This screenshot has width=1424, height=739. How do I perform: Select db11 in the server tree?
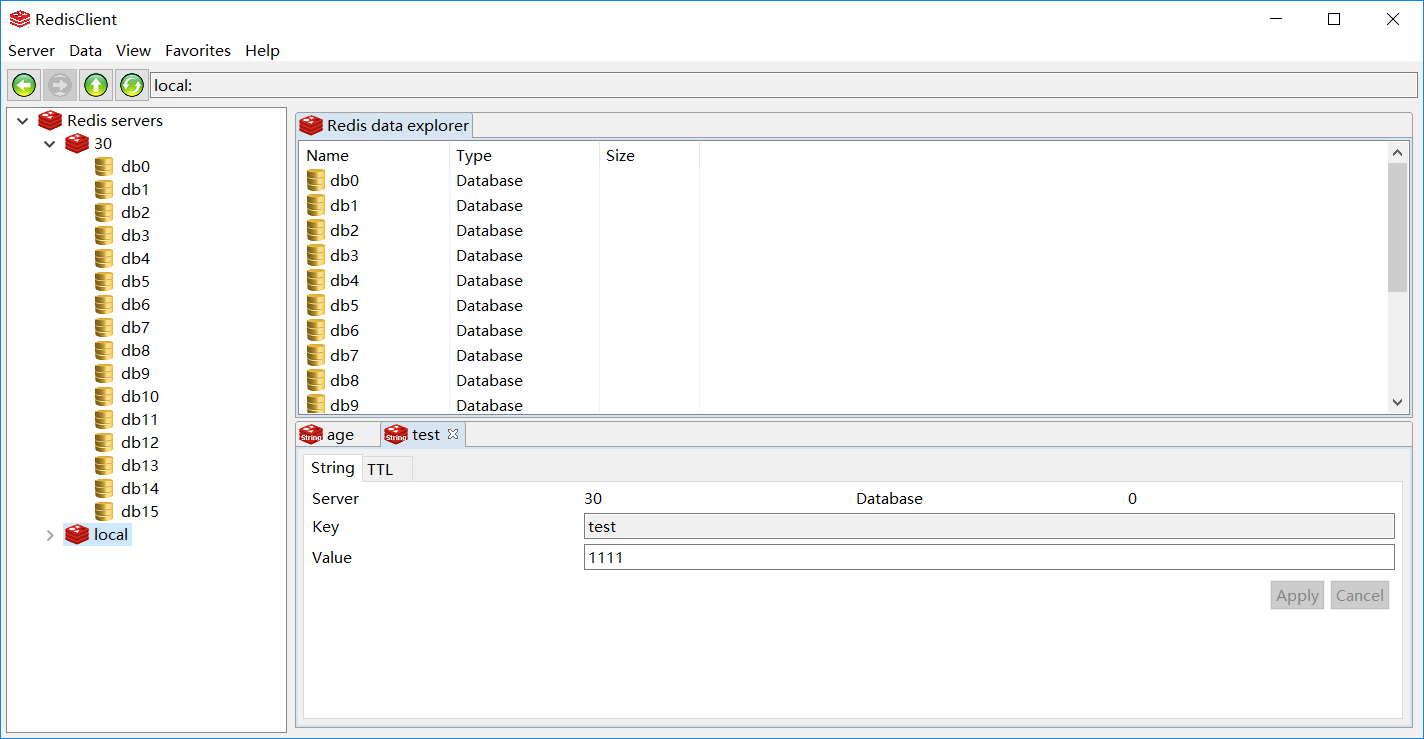(140, 419)
